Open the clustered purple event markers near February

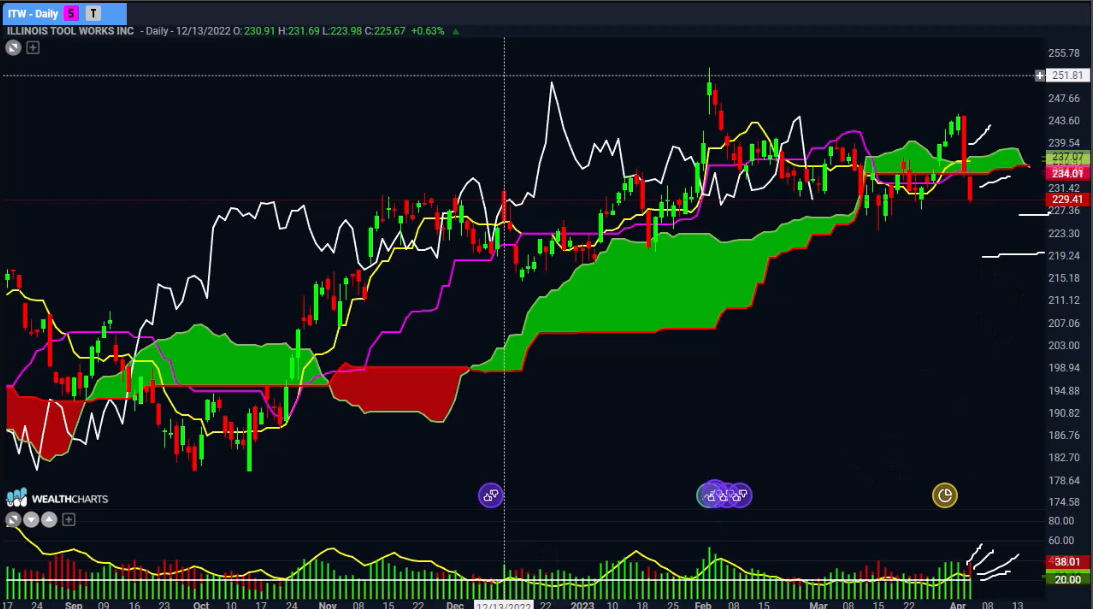coord(724,495)
